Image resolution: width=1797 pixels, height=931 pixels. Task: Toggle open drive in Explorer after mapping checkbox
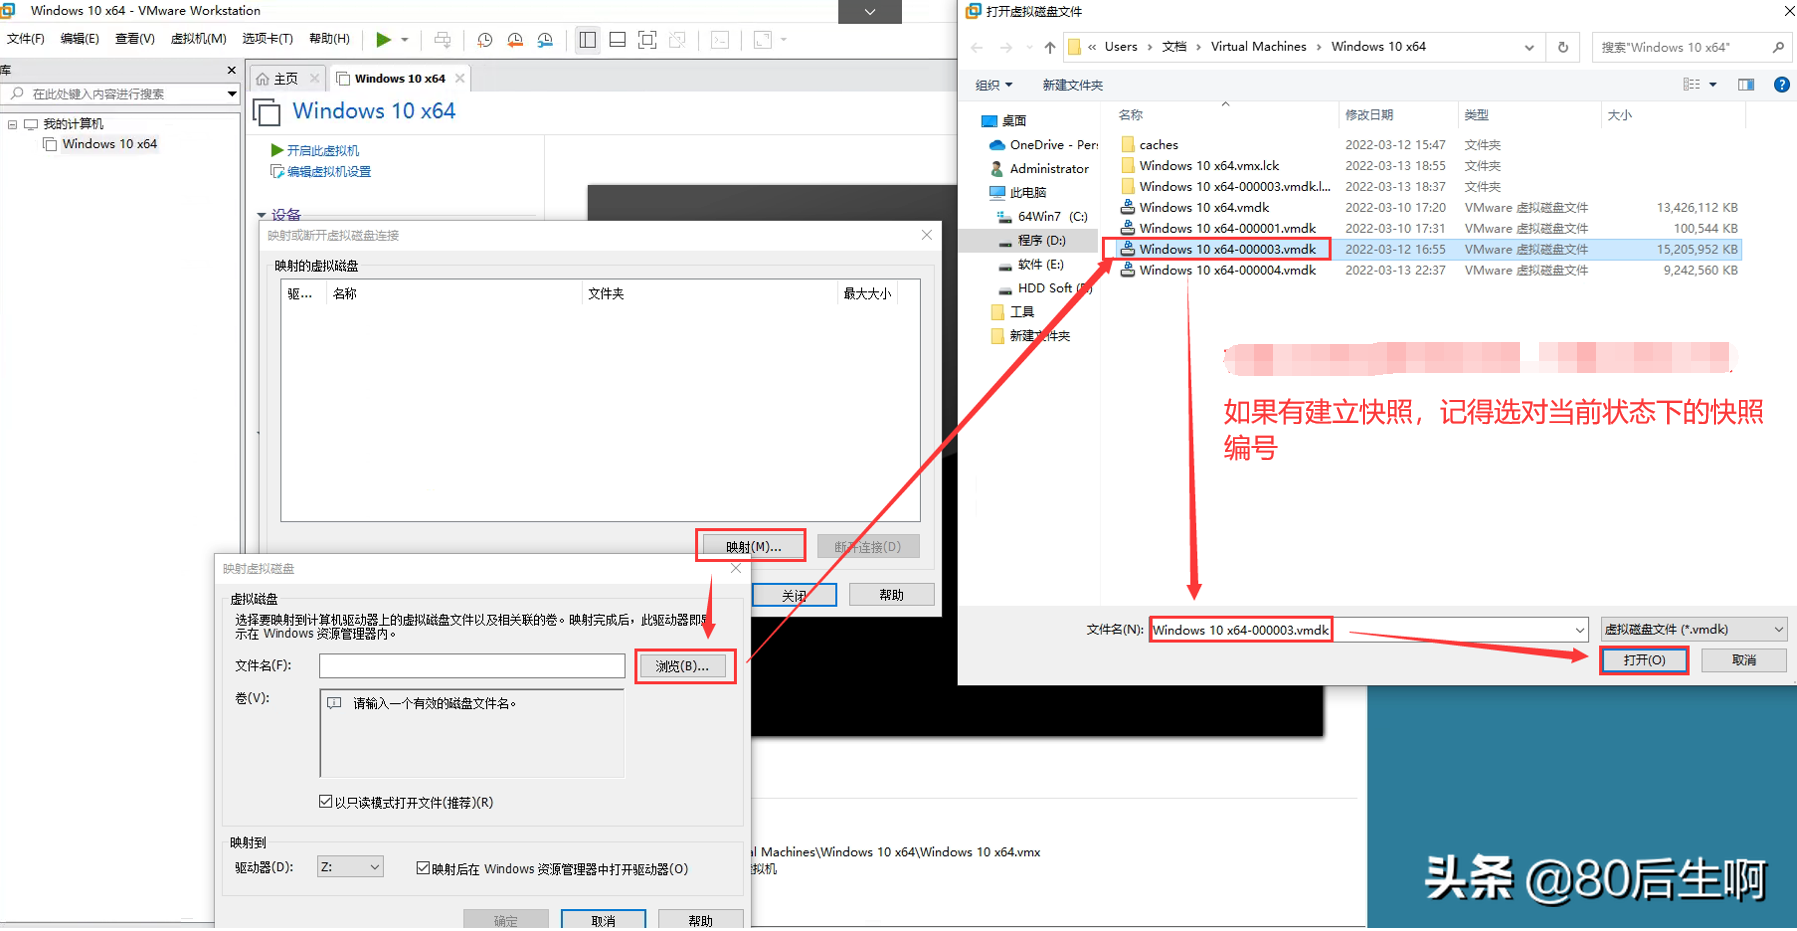[423, 868]
